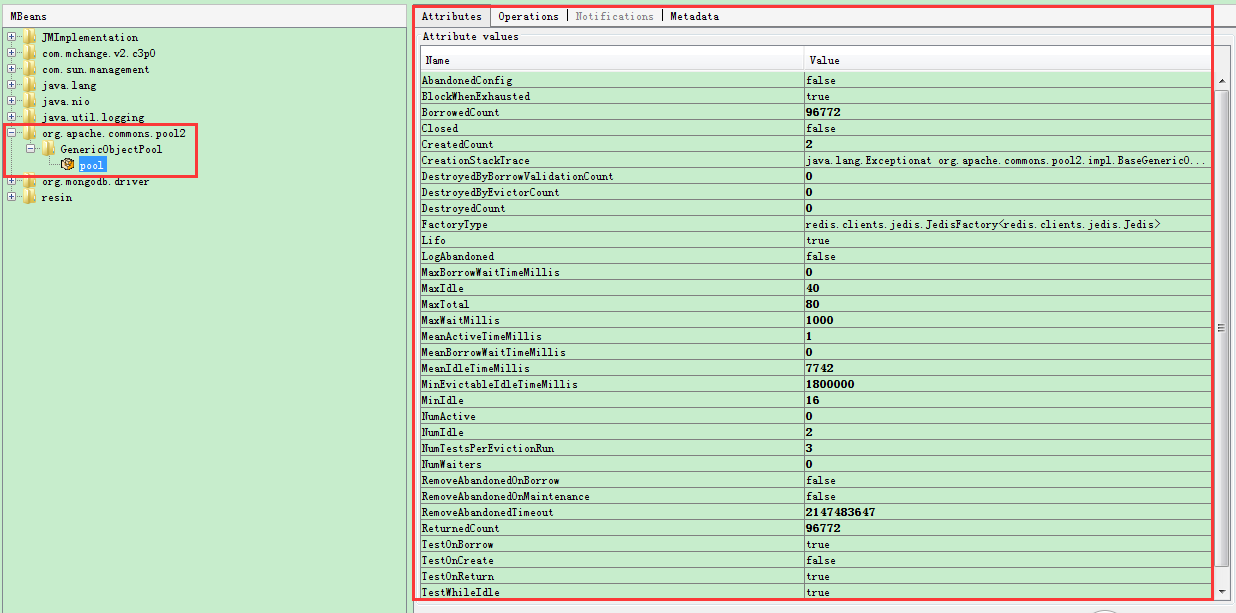The image size is (1236, 613).
Task: Expand the java.lang tree node
Action: 12,85
